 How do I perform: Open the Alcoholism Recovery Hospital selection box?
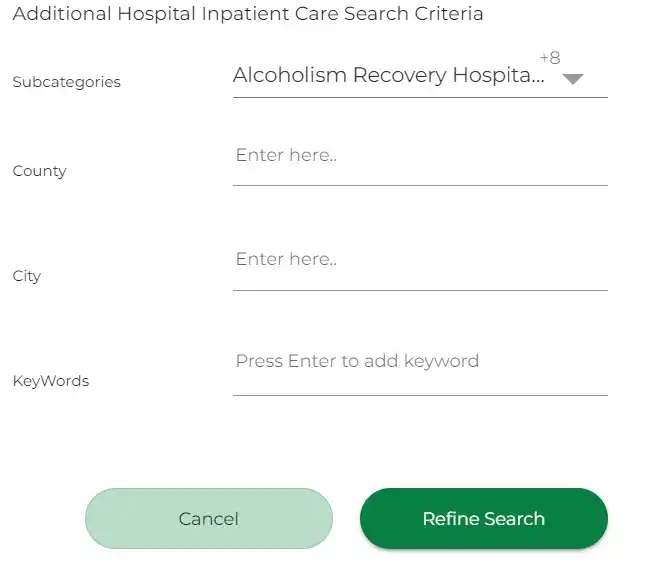(x=389, y=75)
